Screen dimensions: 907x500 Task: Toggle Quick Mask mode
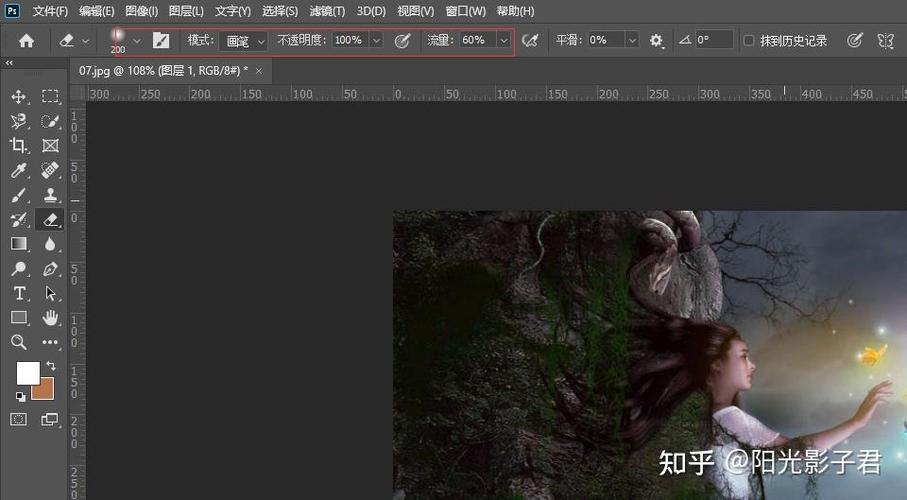click(19, 419)
